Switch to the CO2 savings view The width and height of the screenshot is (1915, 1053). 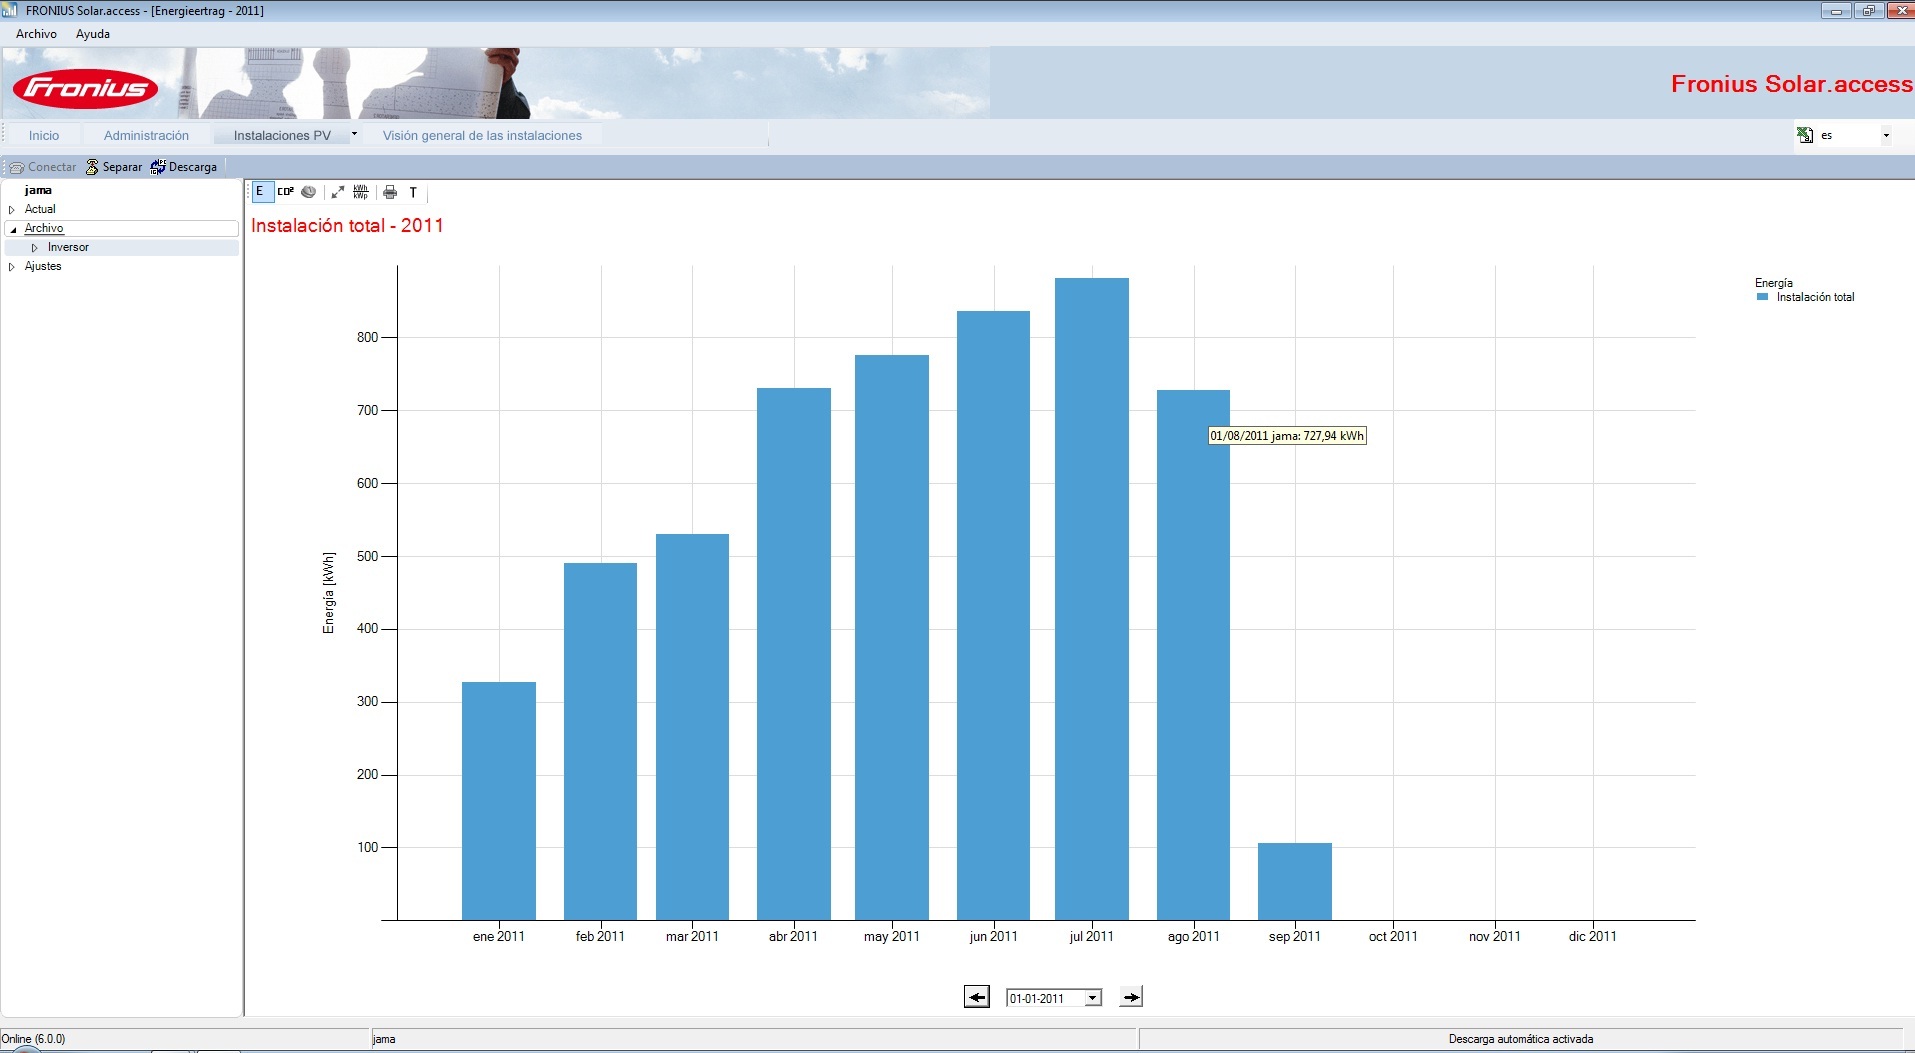[285, 192]
